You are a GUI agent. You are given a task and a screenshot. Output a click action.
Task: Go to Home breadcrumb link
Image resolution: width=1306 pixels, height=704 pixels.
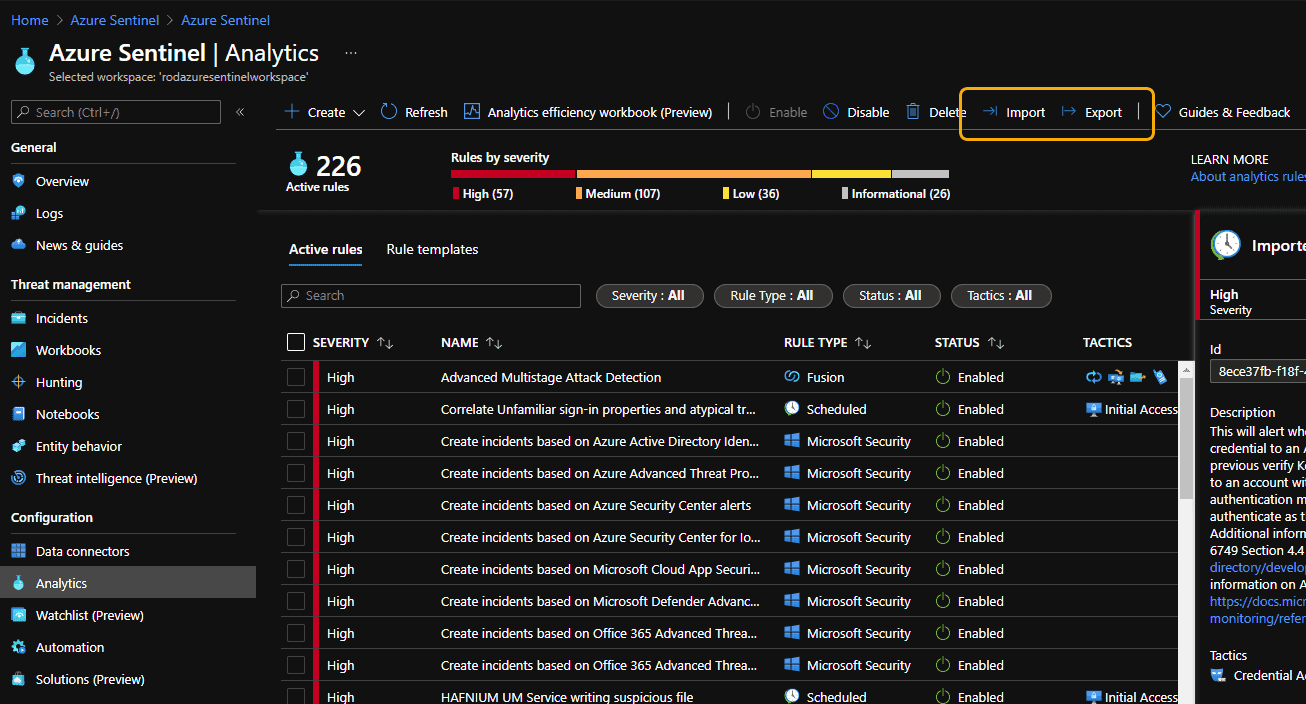(30, 20)
